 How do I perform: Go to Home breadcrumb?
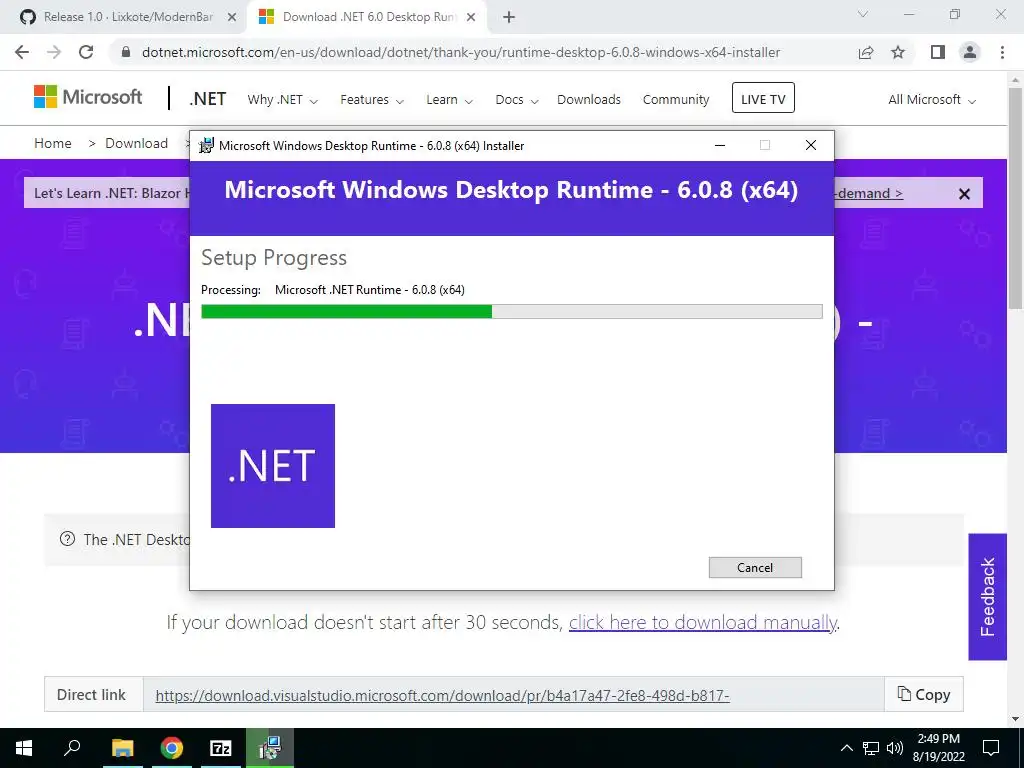pyautogui.click(x=53, y=143)
